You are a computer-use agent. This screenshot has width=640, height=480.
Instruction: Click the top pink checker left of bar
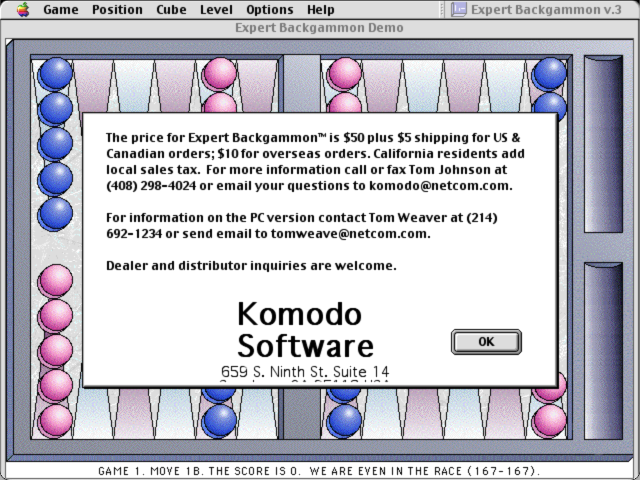(220, 73)
